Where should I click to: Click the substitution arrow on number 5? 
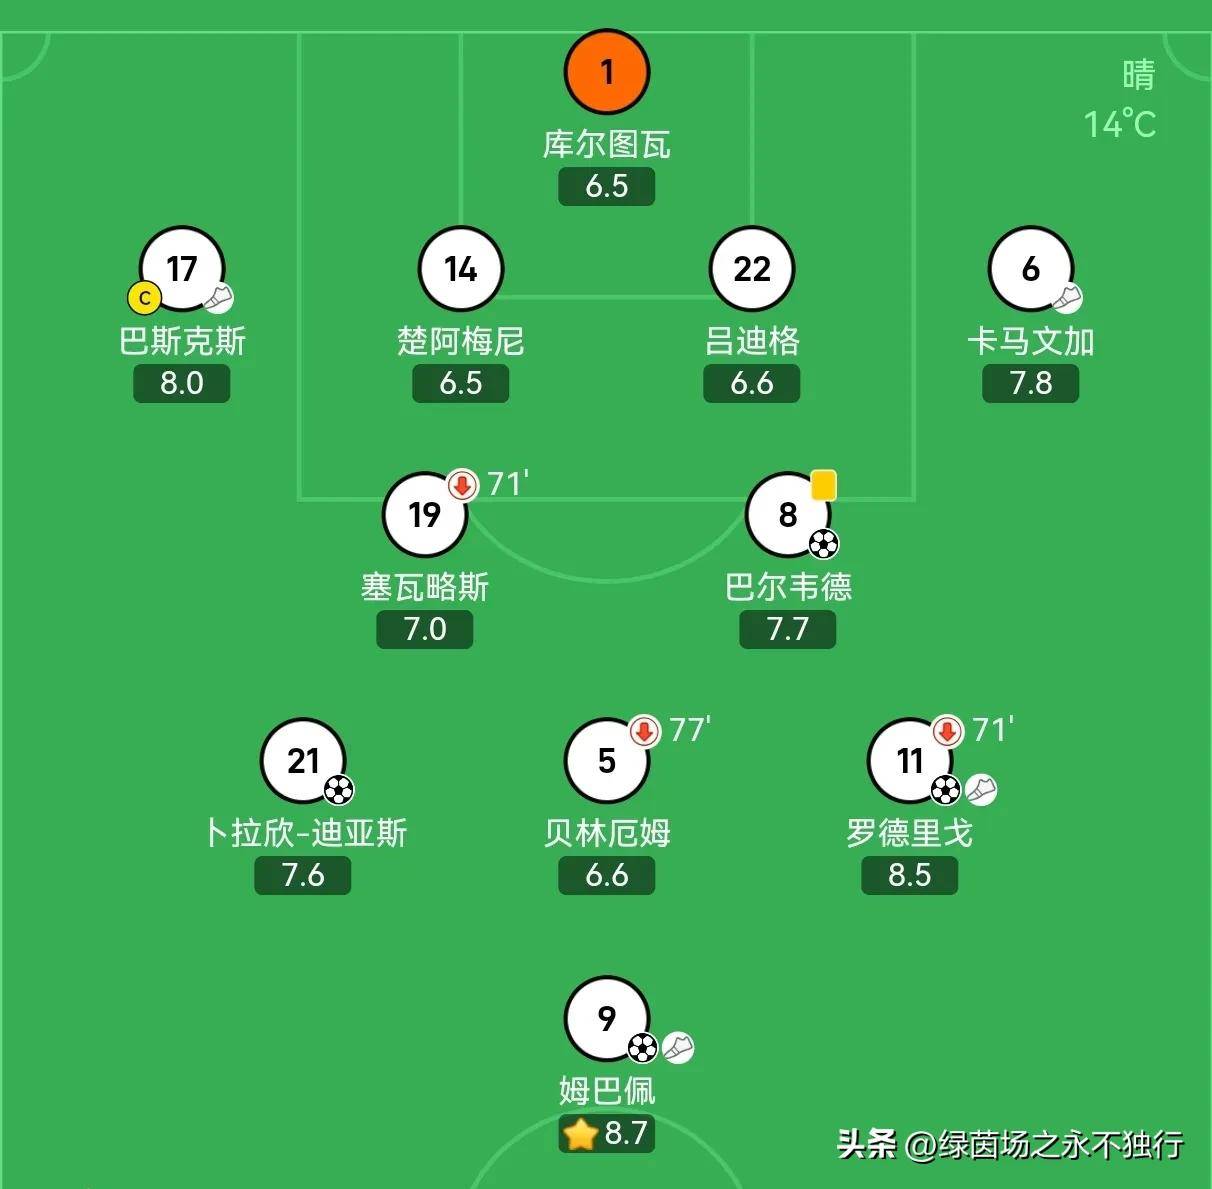[x=645, y=732]
